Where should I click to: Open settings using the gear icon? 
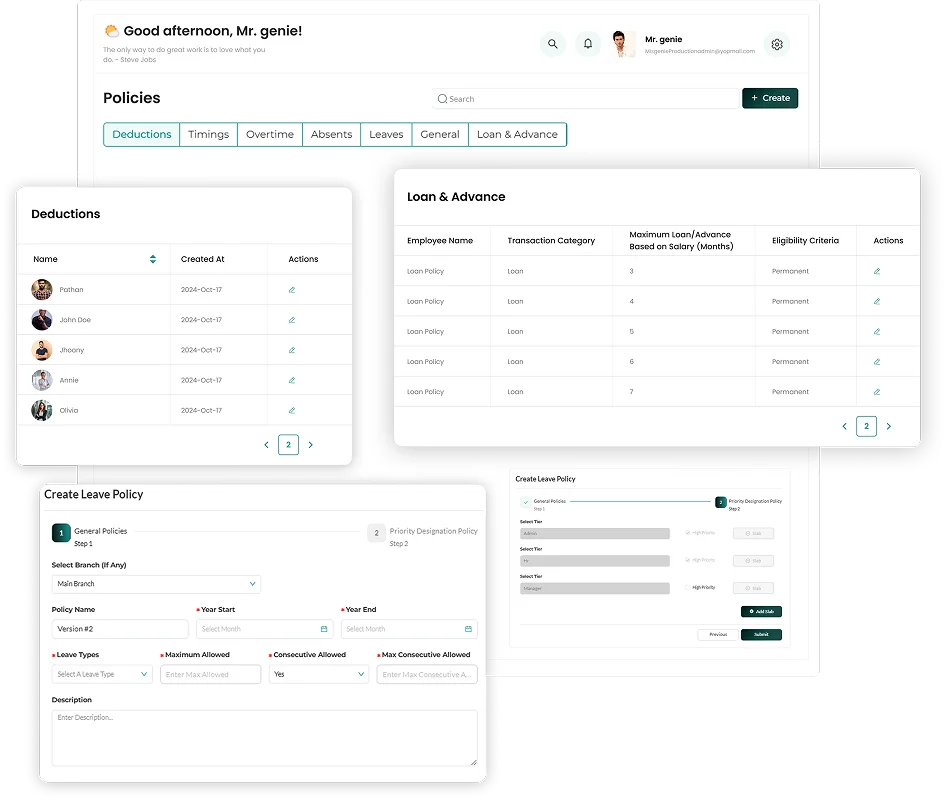(776, 44)
